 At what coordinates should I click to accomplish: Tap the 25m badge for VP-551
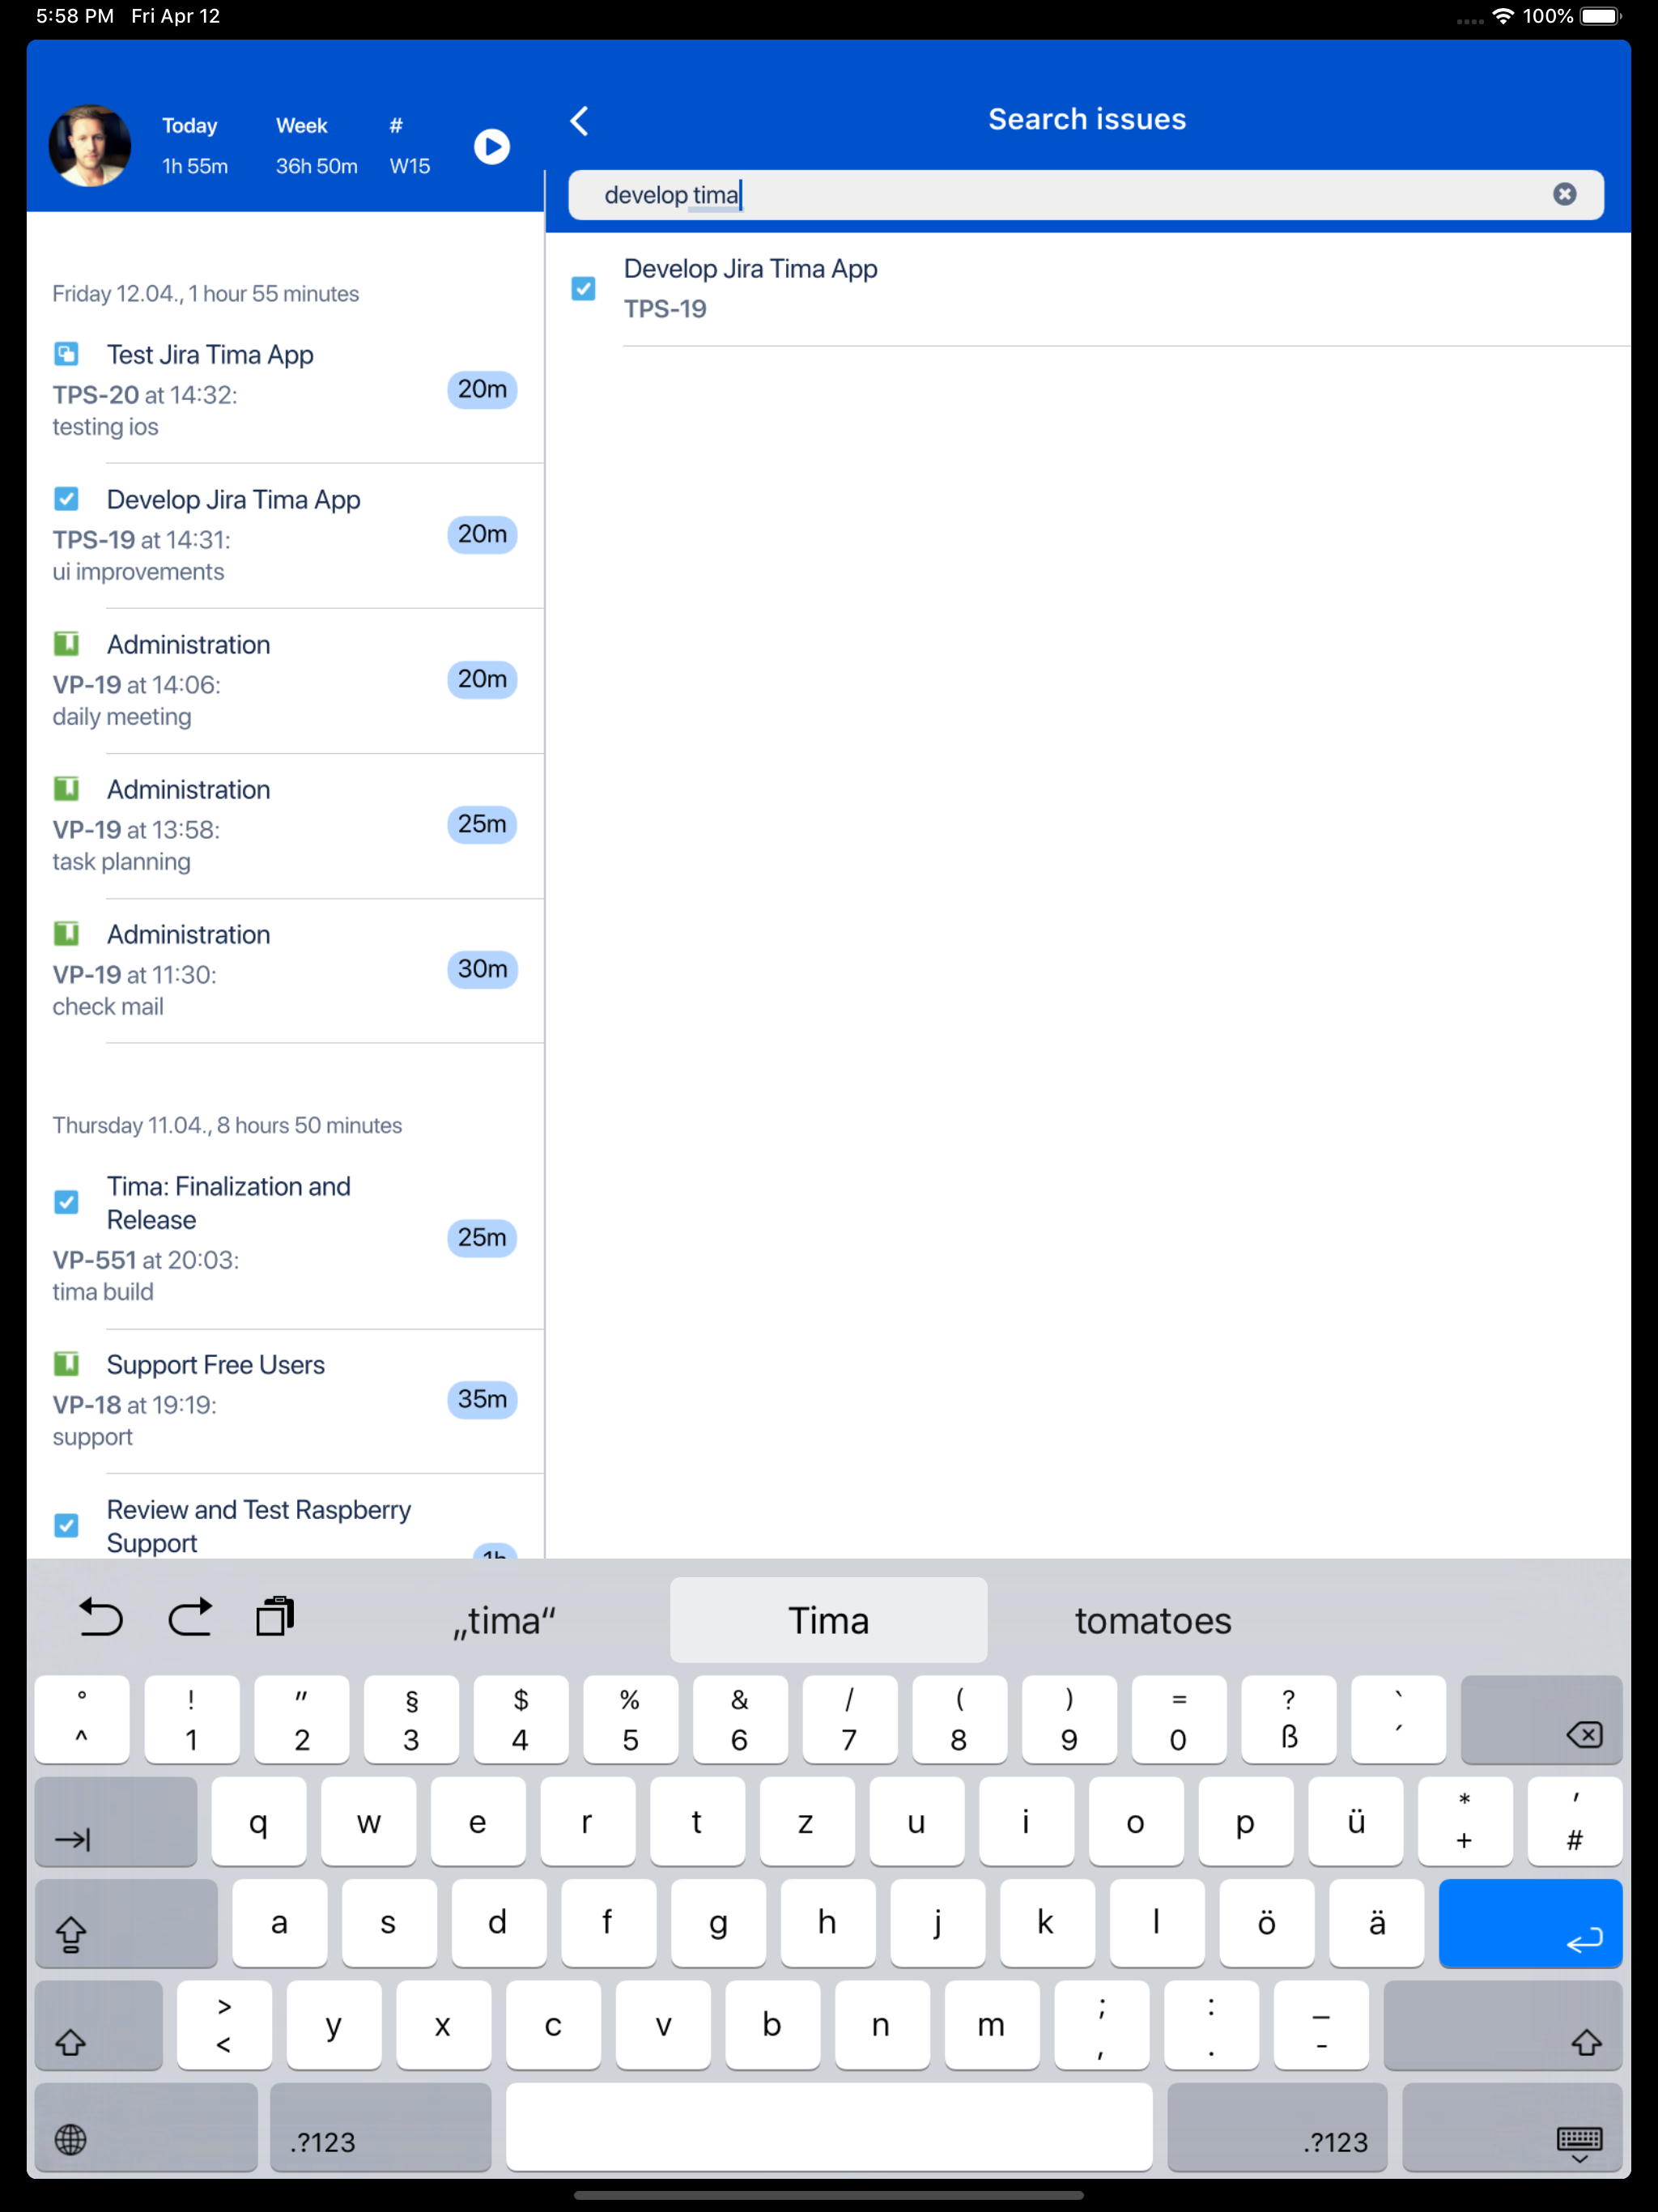[x=482, y=1238]
